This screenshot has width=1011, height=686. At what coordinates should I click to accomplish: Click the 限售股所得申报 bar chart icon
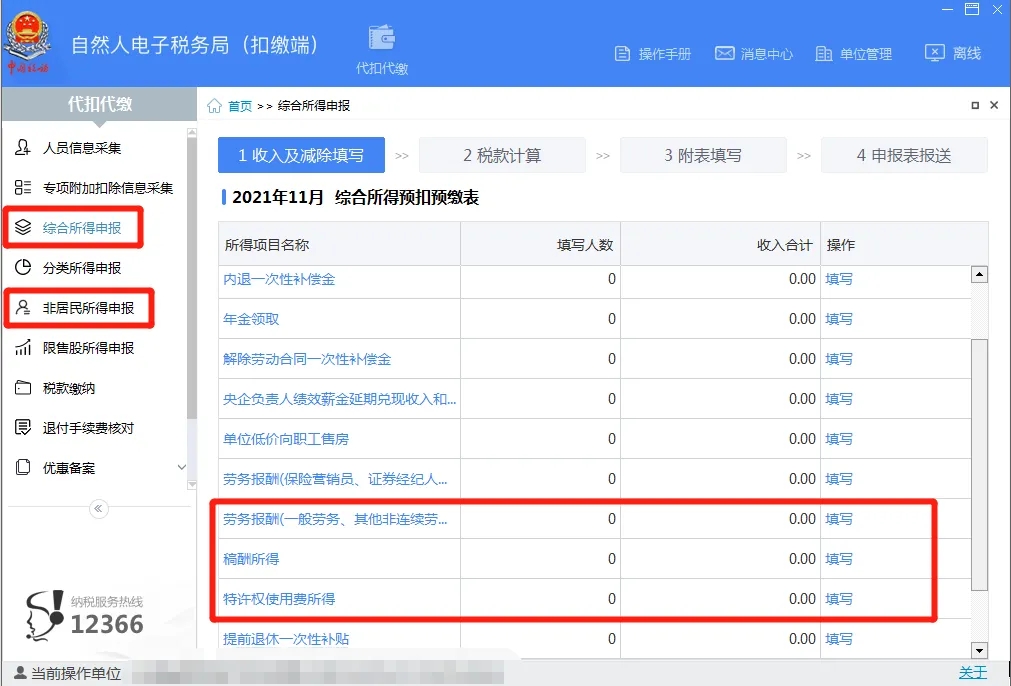[23, 348]
